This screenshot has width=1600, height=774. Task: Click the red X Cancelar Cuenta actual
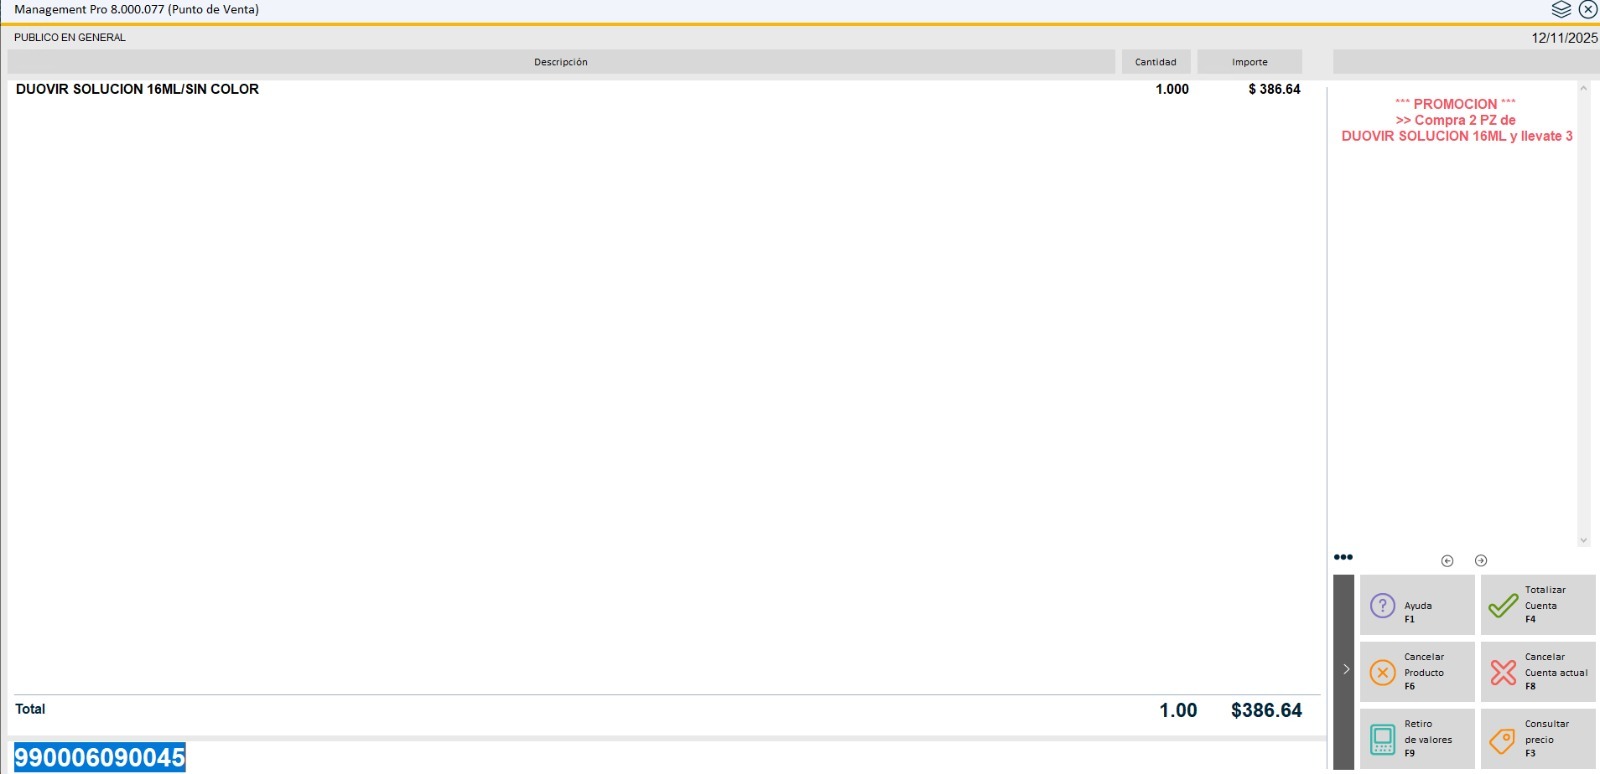click(x=1503, y=672)
